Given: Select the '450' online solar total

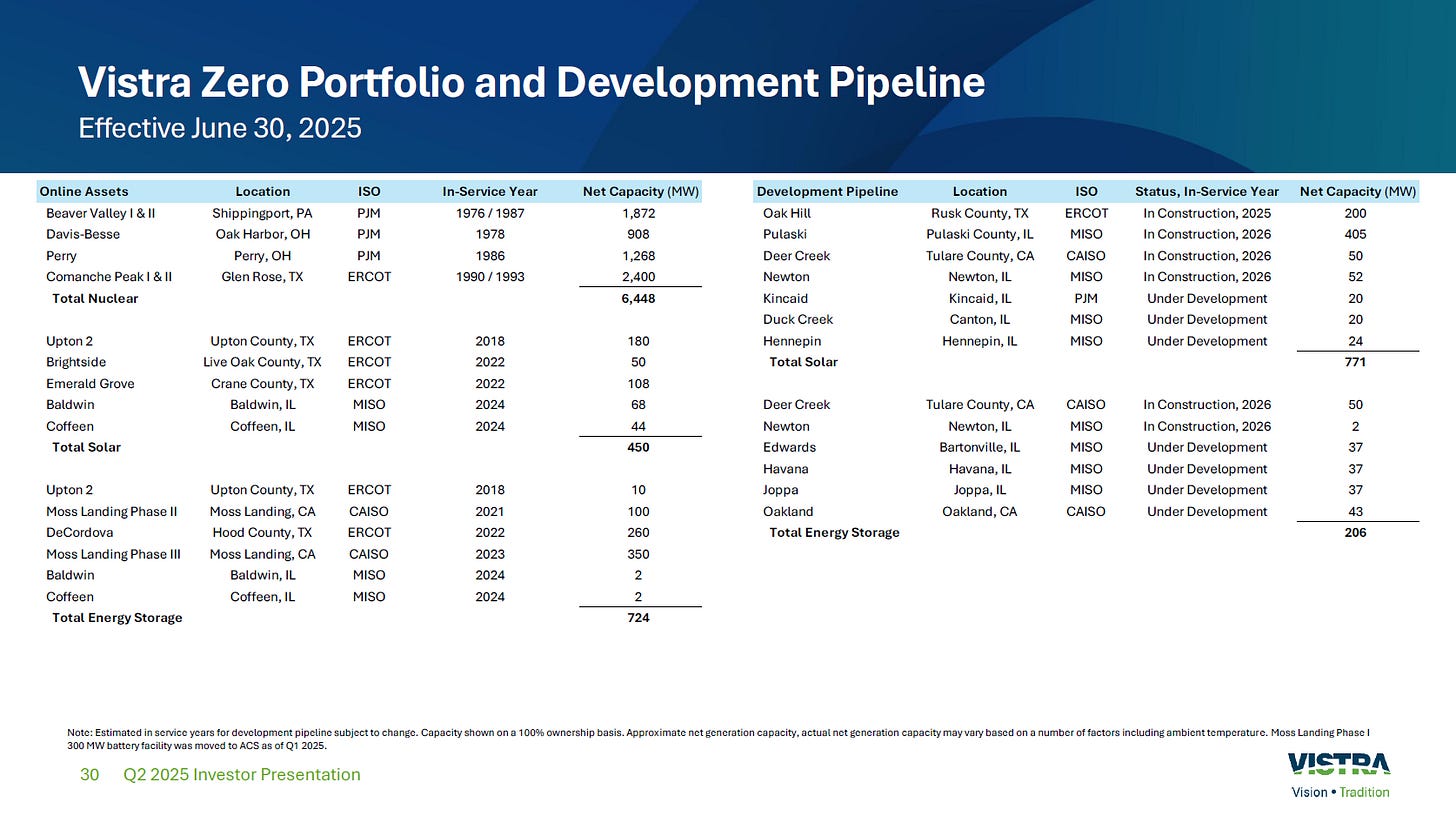Looking at the screenshot, I should coord(638,447).
